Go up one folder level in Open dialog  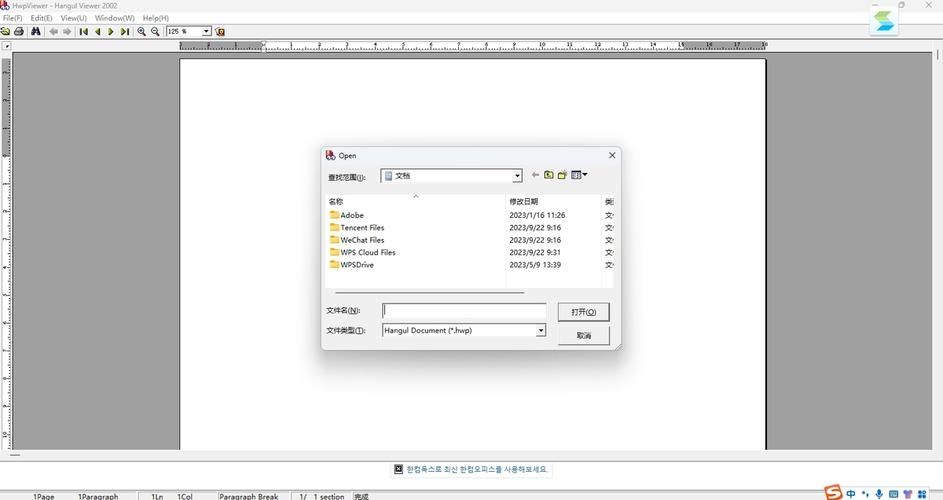pyautogui.click(x=548, y=175)
